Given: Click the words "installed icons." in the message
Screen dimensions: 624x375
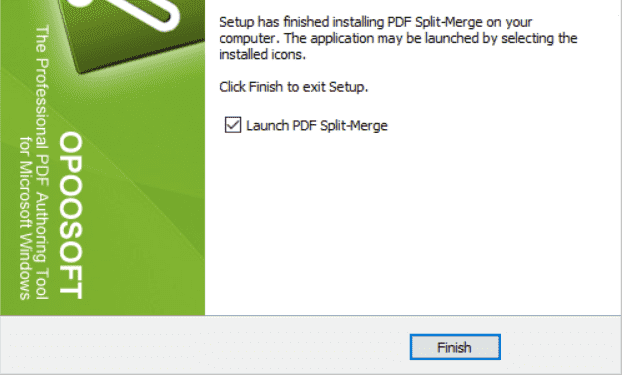Looking at the screenshot, I should [x=262, y=55].
